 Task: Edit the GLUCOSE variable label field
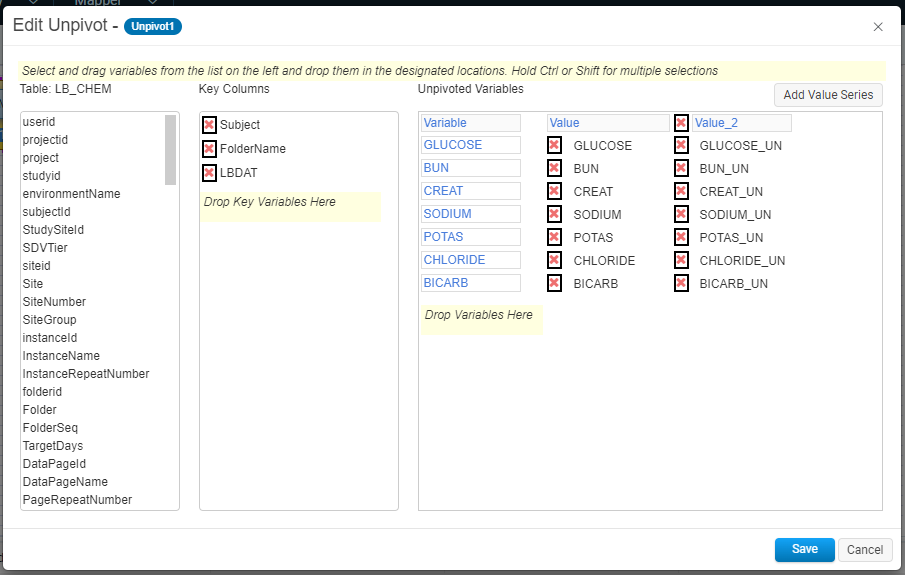pos(470,145)
